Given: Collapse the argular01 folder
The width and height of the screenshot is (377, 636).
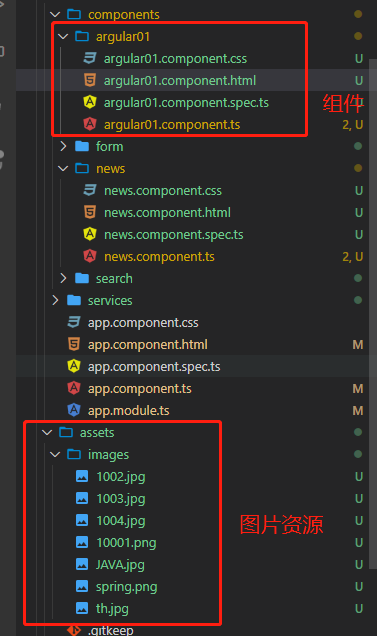Looking at the screenshot, I should (x=63, y=37).
